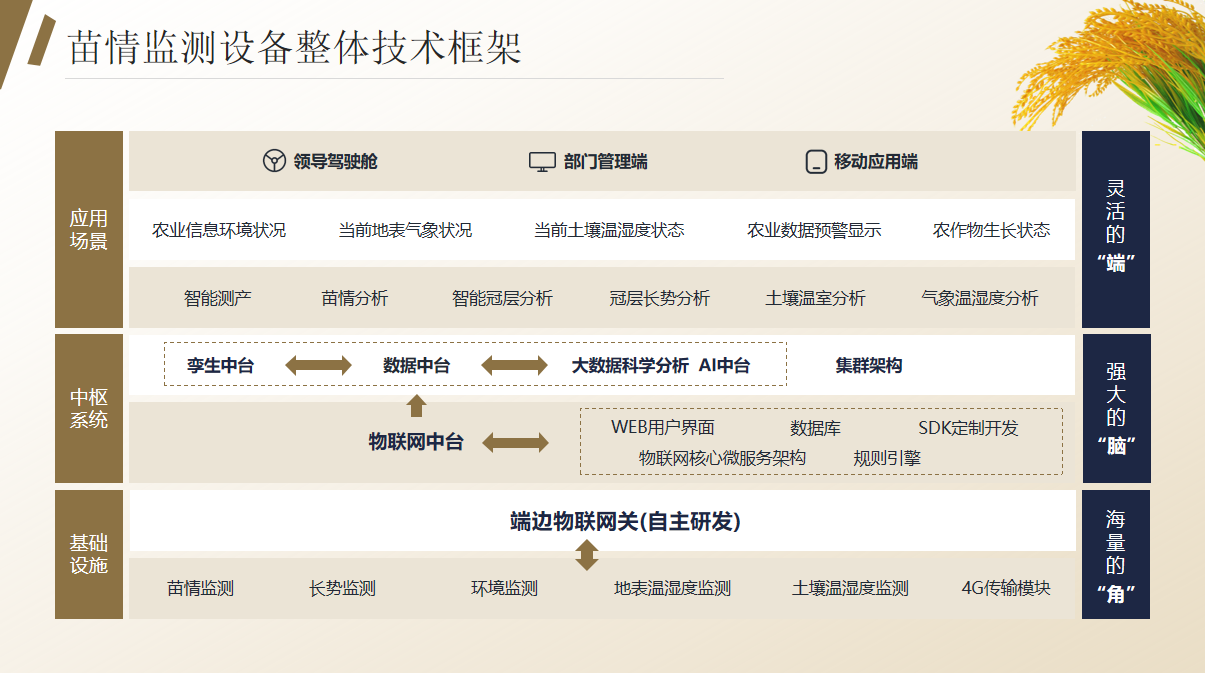This screenshot has width=1205, height=673.
Task: Click the double arrow between 数据中台 and 大数据科学分析
Action: pyautogui.click(x=515, y=365)
